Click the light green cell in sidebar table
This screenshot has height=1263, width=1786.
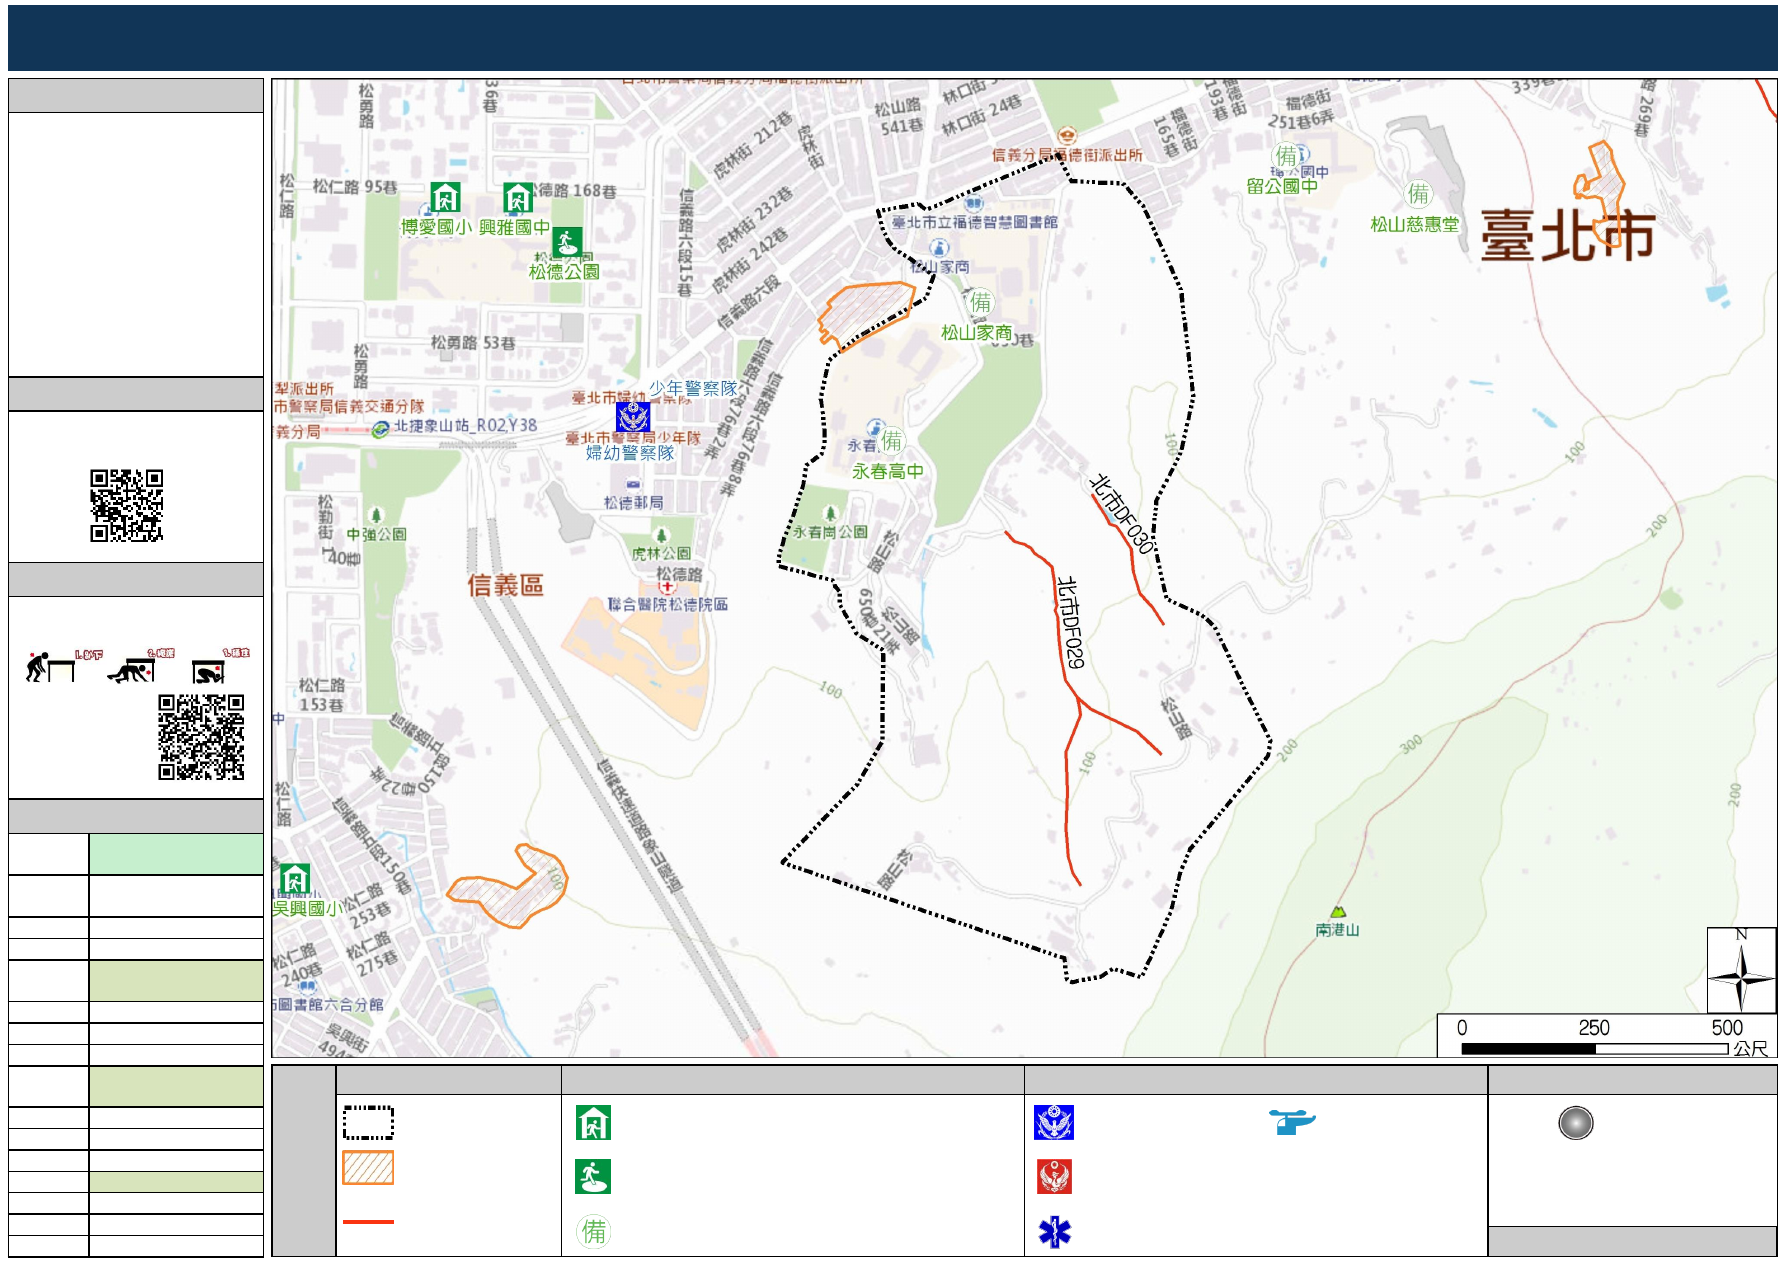click(x=176, y=854)
